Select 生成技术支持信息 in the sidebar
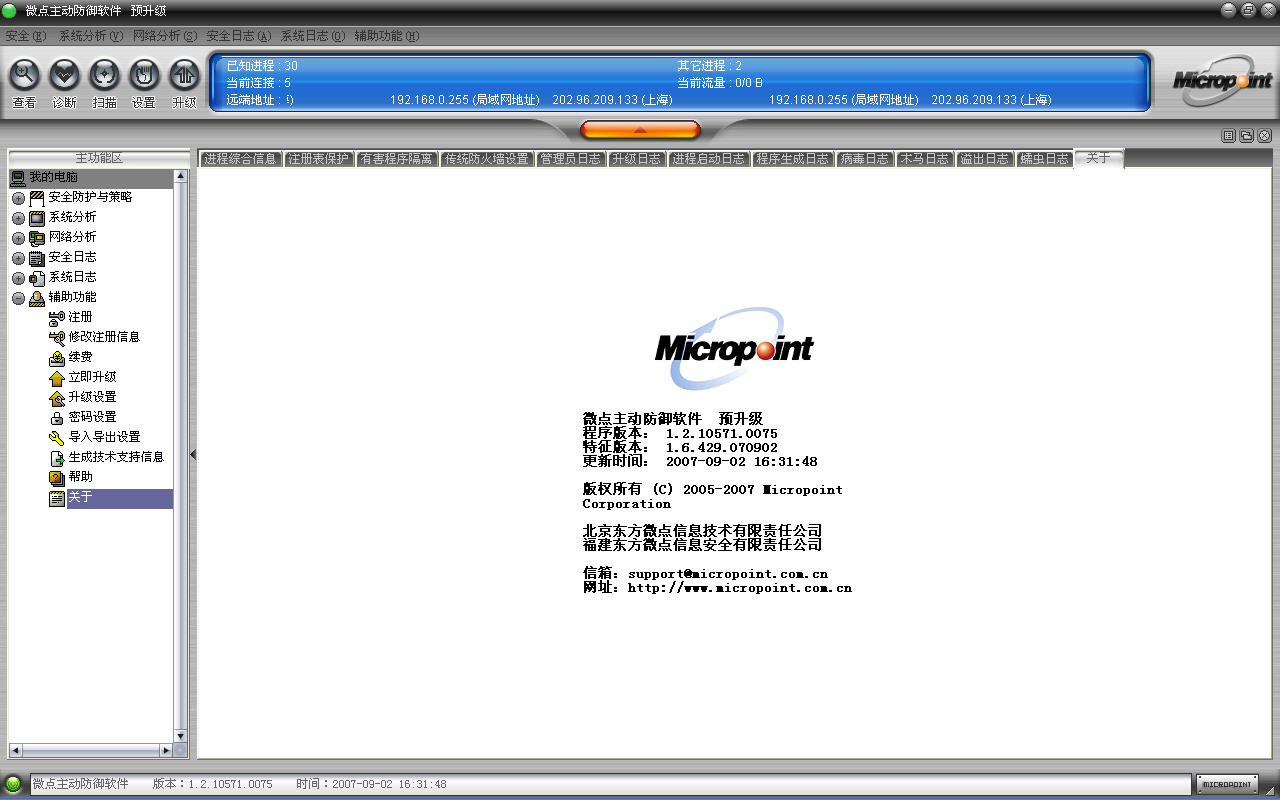The width and height of the screenshot is (1280, 800). (x=115, y=457)
